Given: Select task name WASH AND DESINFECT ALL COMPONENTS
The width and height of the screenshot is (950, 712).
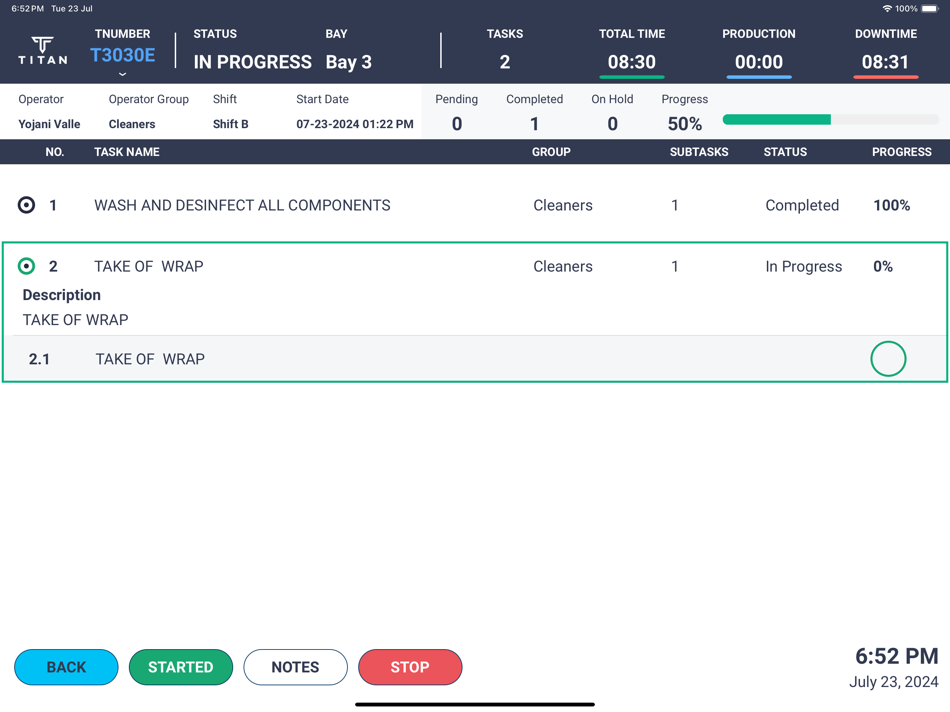Looking at the screenshot, I should coord(242,205).
